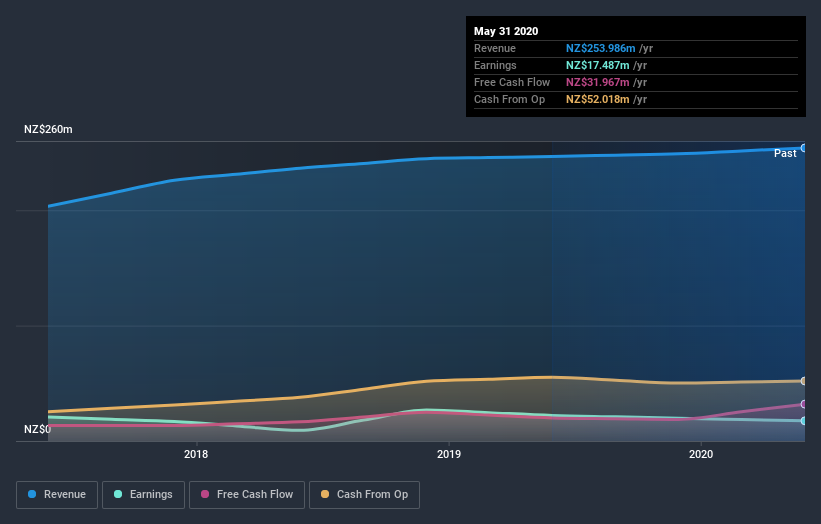Click the 'May 31 2020' tooltip date
Screen dimensions: 821x524
[x=506, y=31]
